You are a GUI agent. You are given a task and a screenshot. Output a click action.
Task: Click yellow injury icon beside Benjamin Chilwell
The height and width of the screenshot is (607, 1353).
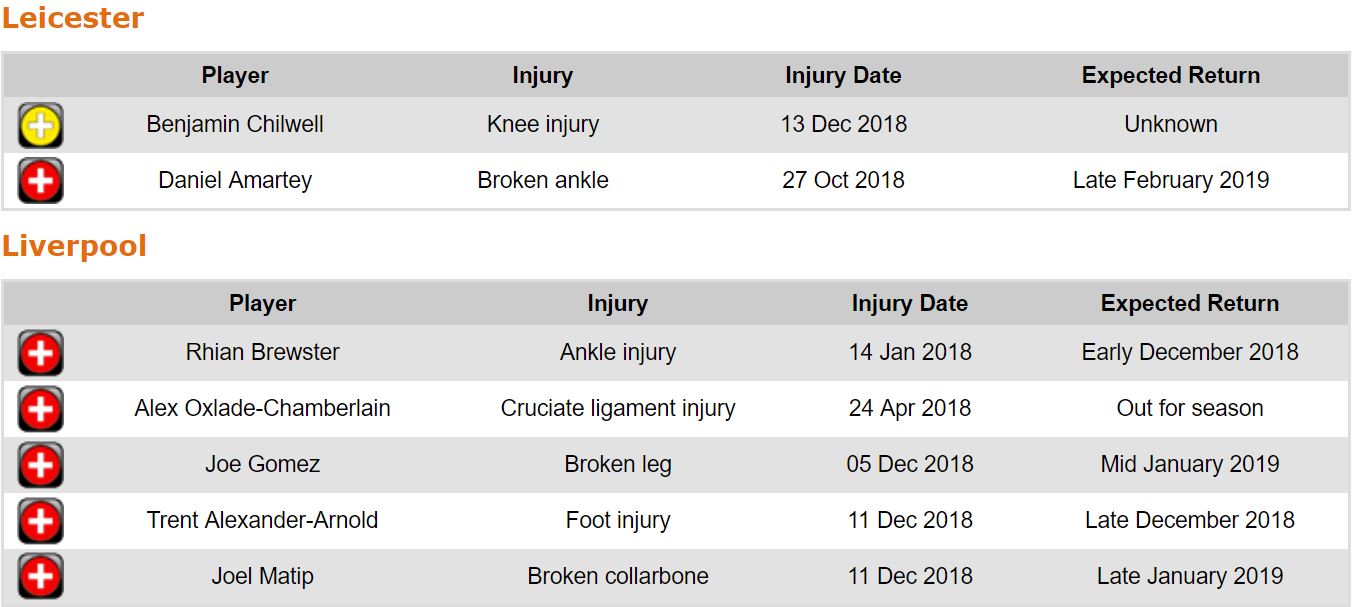(x=40, y=125)
